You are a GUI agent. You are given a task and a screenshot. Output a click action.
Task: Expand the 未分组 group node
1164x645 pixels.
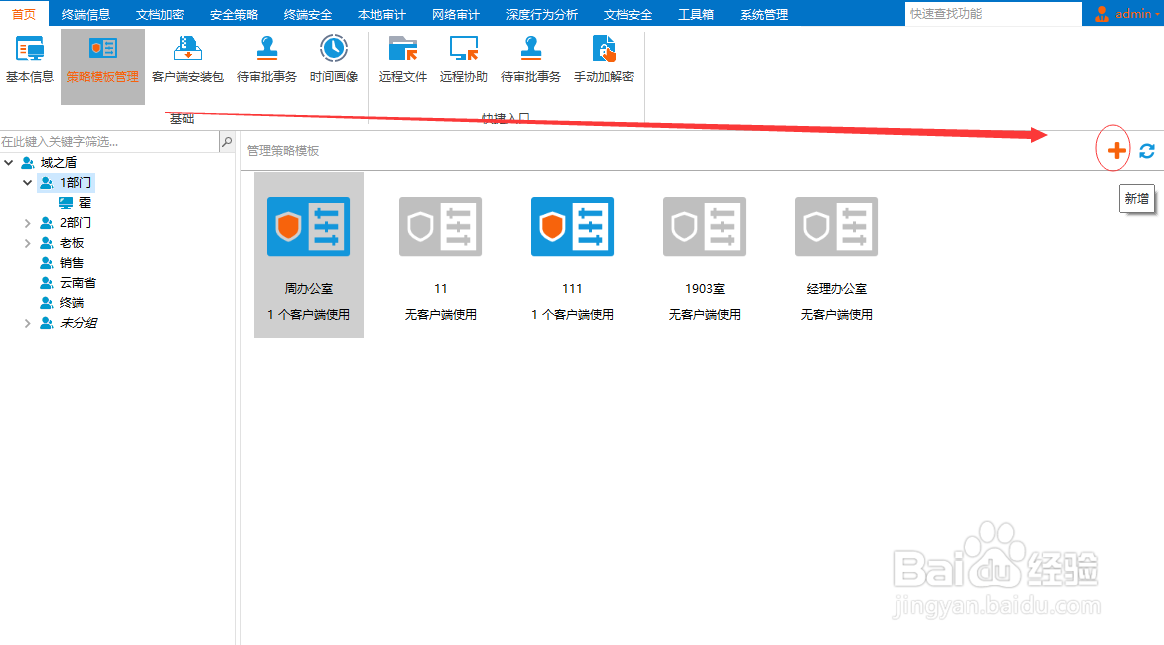(30, 322)
